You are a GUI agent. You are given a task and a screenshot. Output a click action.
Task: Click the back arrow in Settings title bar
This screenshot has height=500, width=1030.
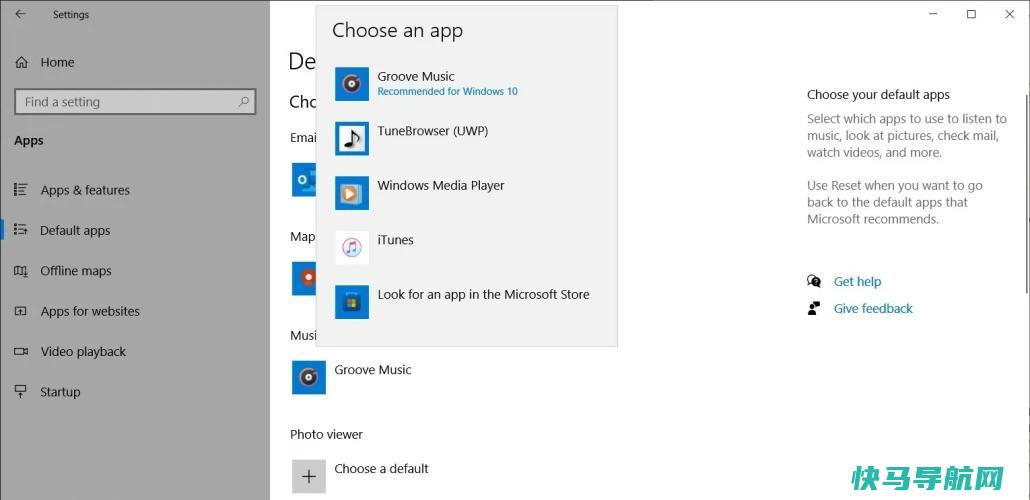pyautogui.click(x=20, y=14)
